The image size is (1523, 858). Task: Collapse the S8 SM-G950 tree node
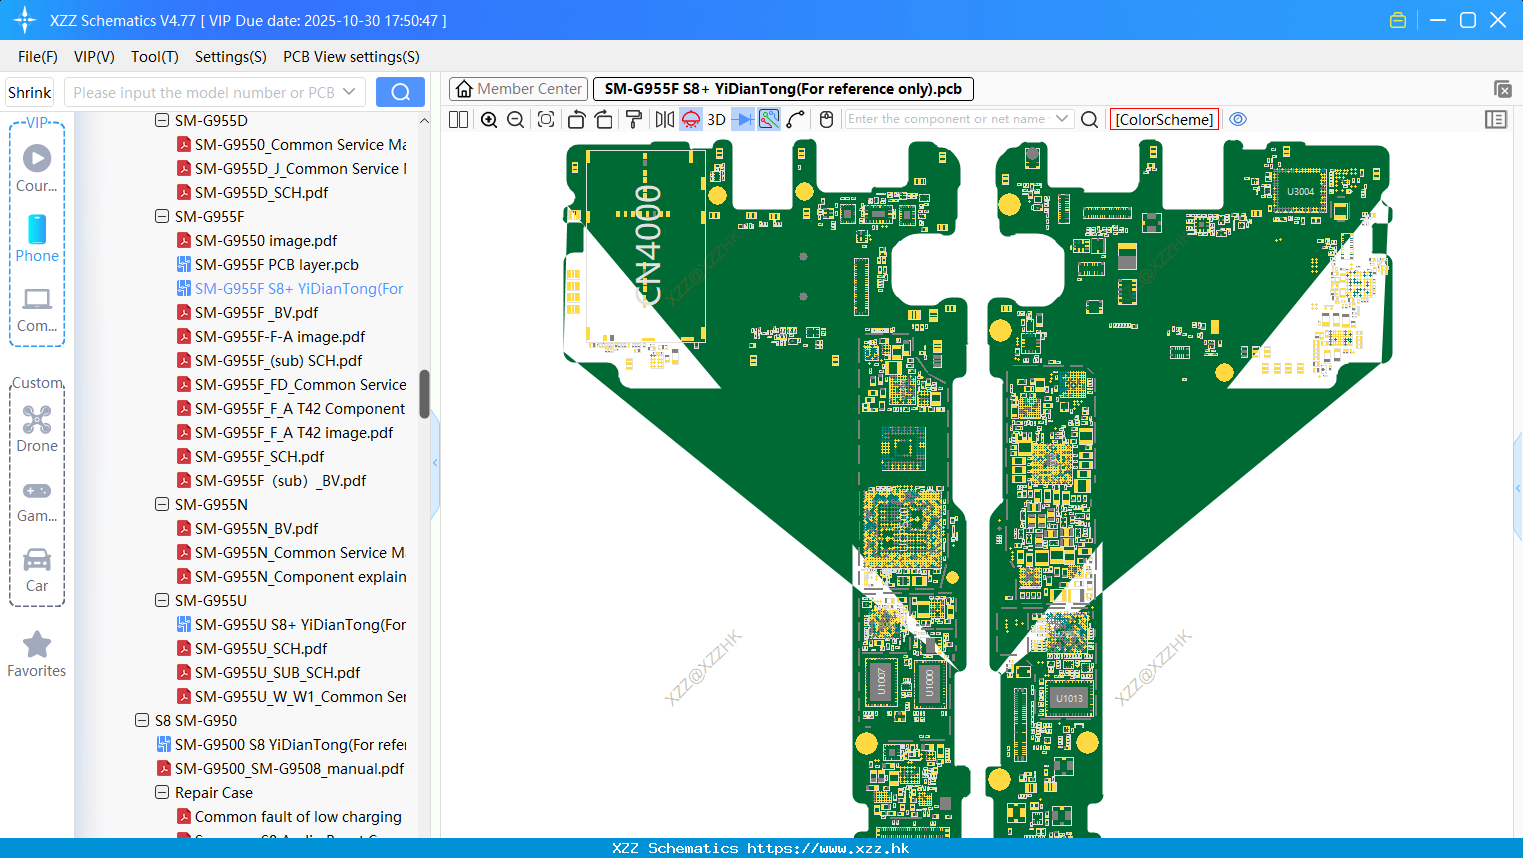pyautogui.click(x=142, y=720)
